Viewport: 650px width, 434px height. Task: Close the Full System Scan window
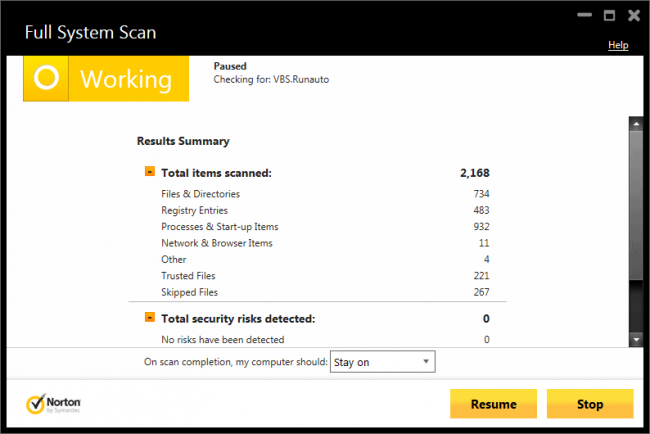click(634, 16)
